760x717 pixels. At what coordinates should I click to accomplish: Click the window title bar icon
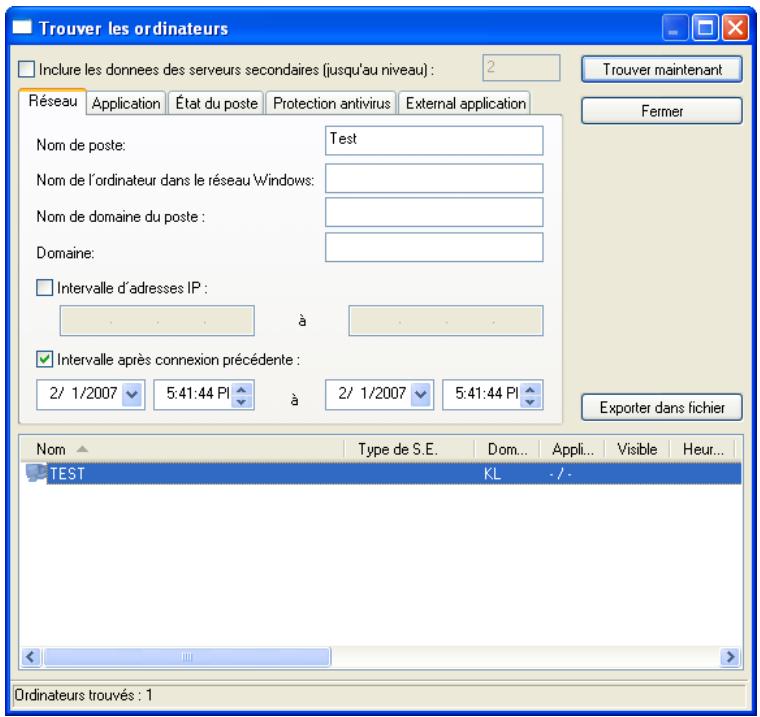point(22,27)
